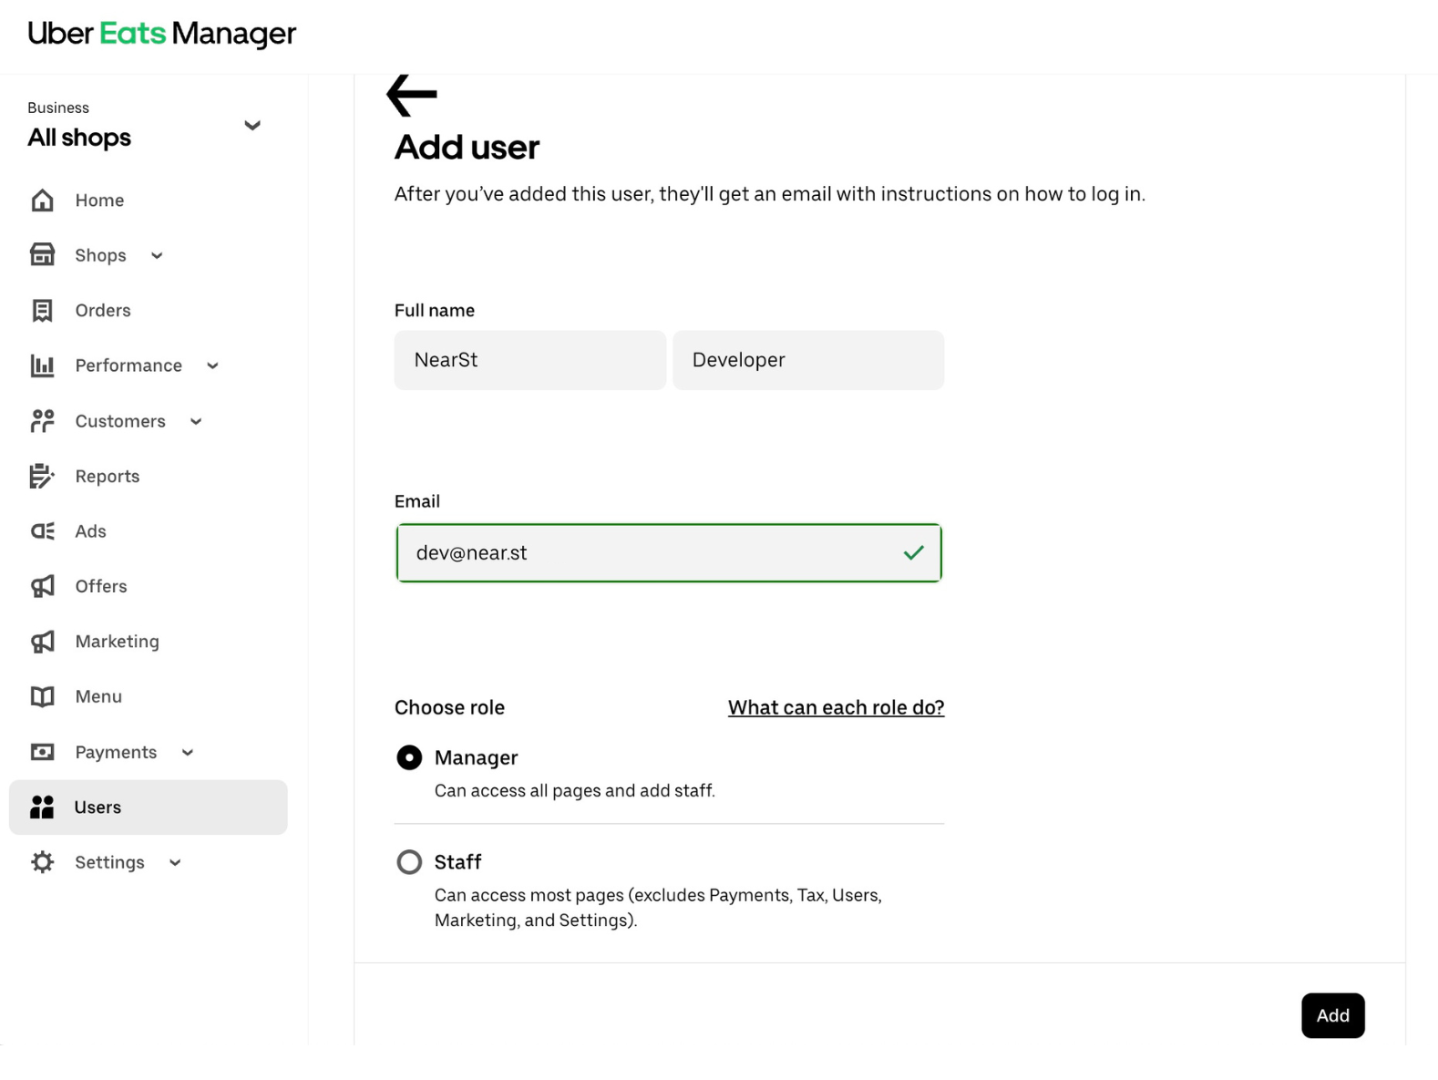This screenshot has width=1438, height=1080.
Task: Click the first name field showing NearSt
Action: pos(529,360)
